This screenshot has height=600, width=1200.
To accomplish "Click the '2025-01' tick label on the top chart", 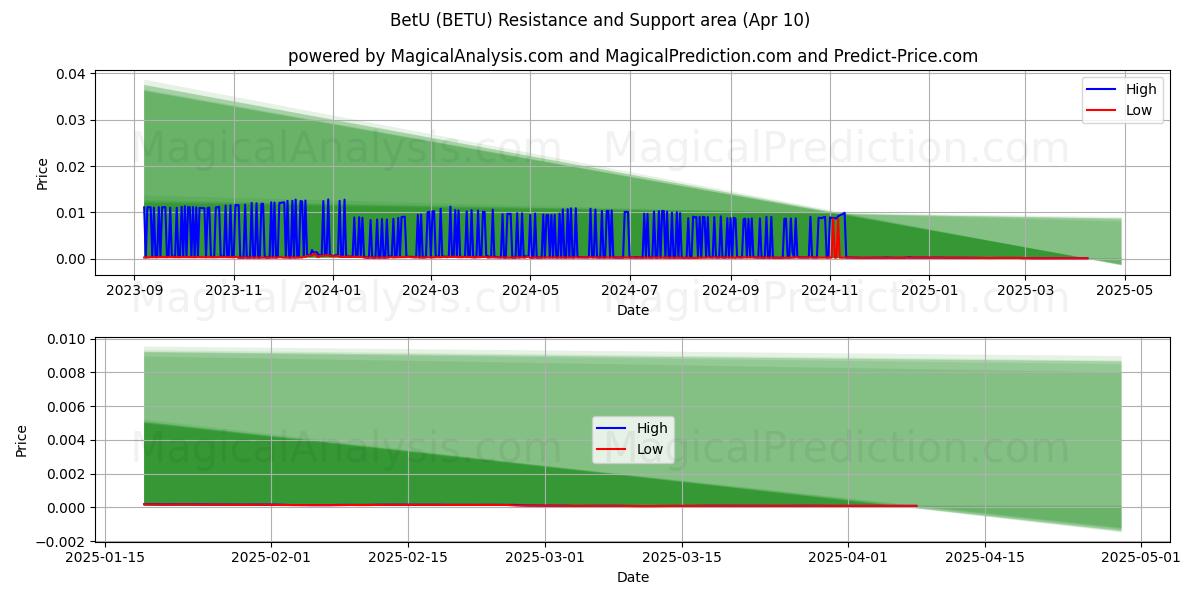I will (x=929, y=290).
